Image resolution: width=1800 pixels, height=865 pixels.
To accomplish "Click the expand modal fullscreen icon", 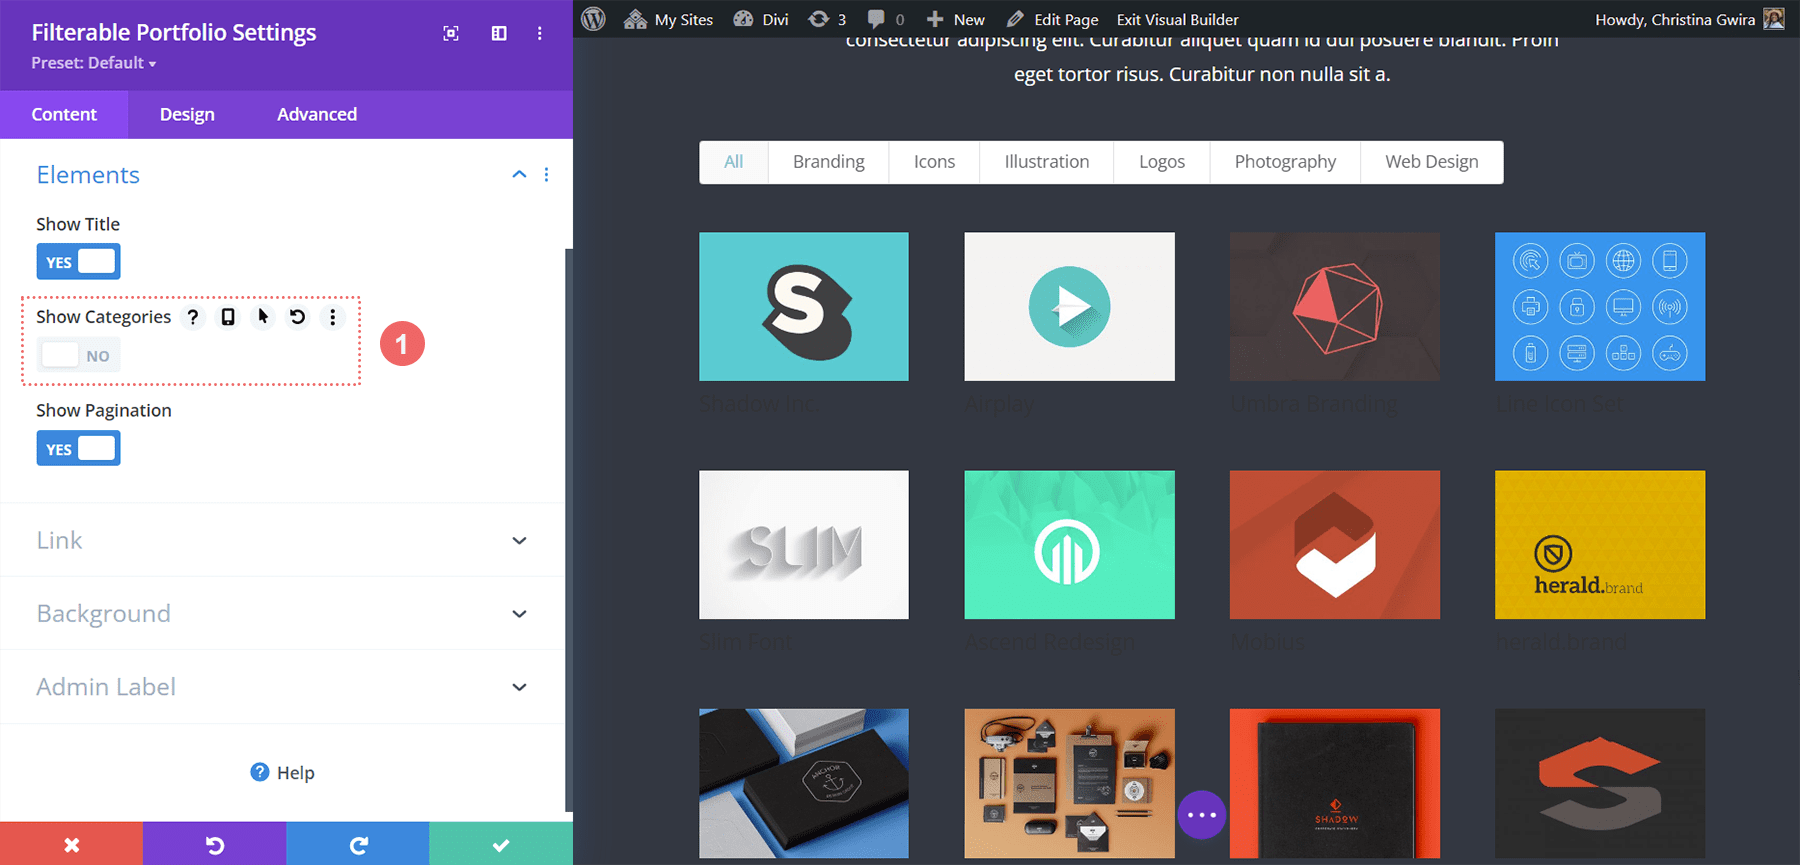I will coord(451,33).
